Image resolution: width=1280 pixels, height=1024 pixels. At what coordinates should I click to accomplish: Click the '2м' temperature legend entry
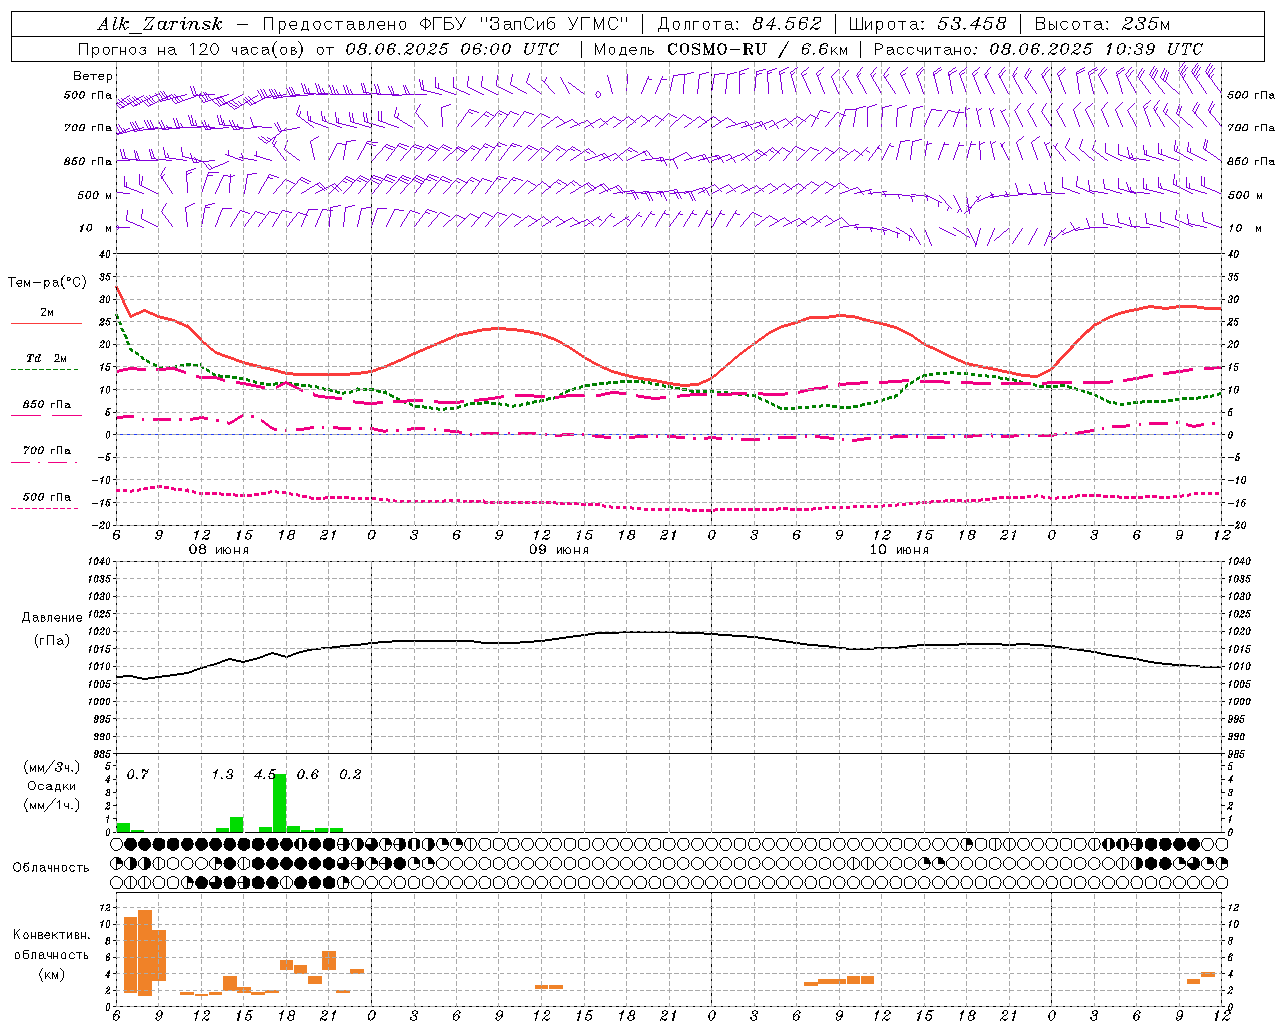coord(47,312)
